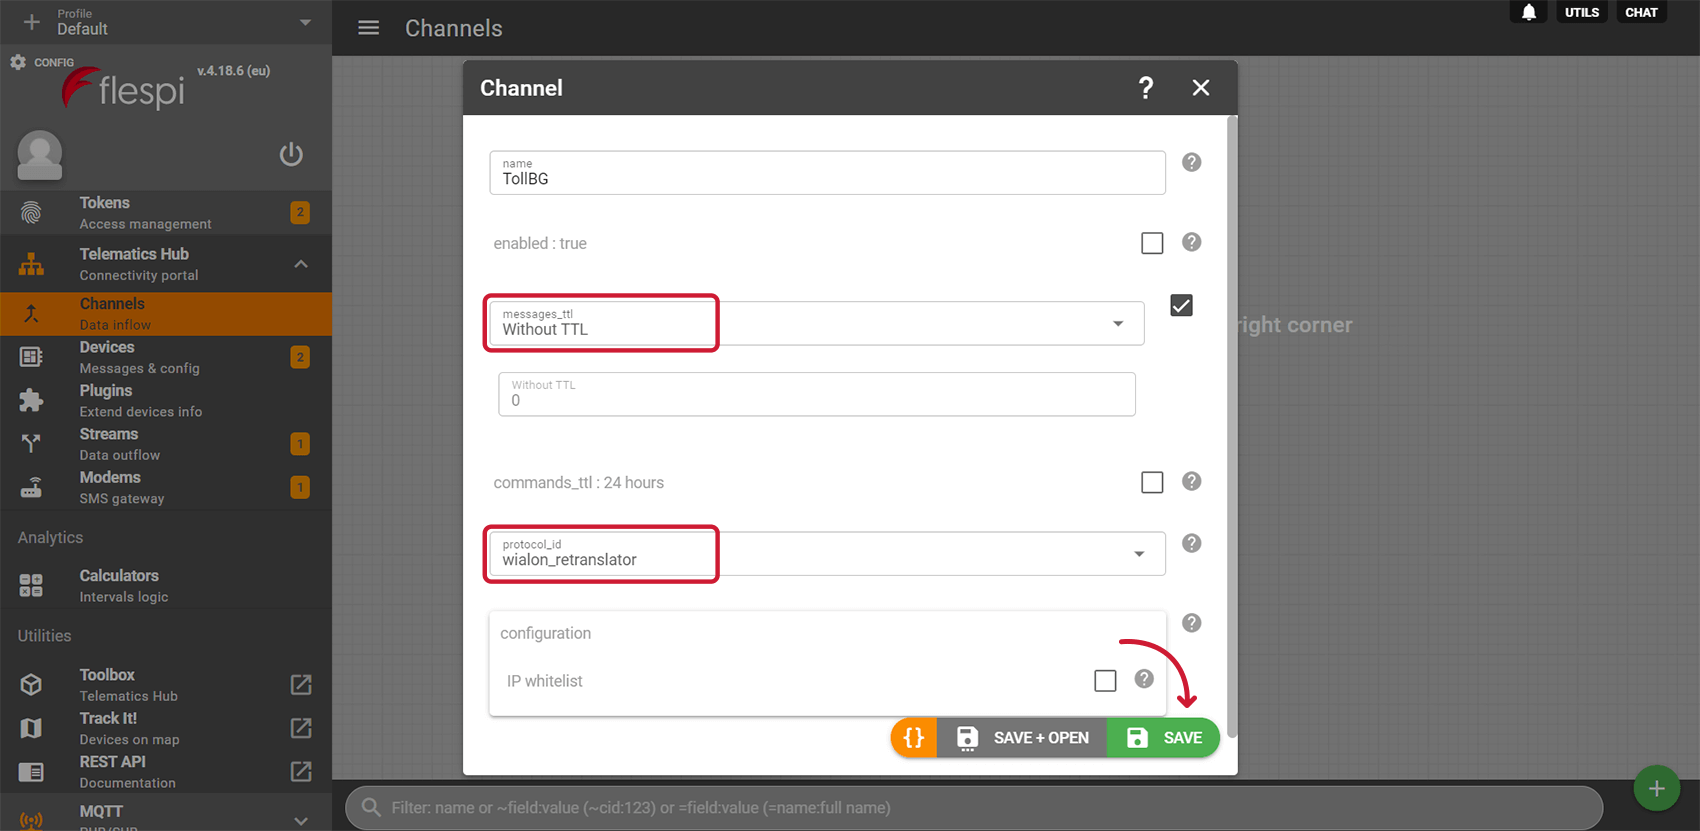Click help icon beside IP whitelist
The height and width of the screenshot is (831, 1700).
[1144, 679]
